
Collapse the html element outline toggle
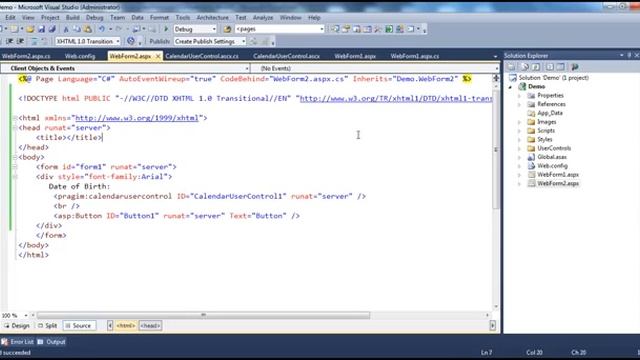click(15, 118)
